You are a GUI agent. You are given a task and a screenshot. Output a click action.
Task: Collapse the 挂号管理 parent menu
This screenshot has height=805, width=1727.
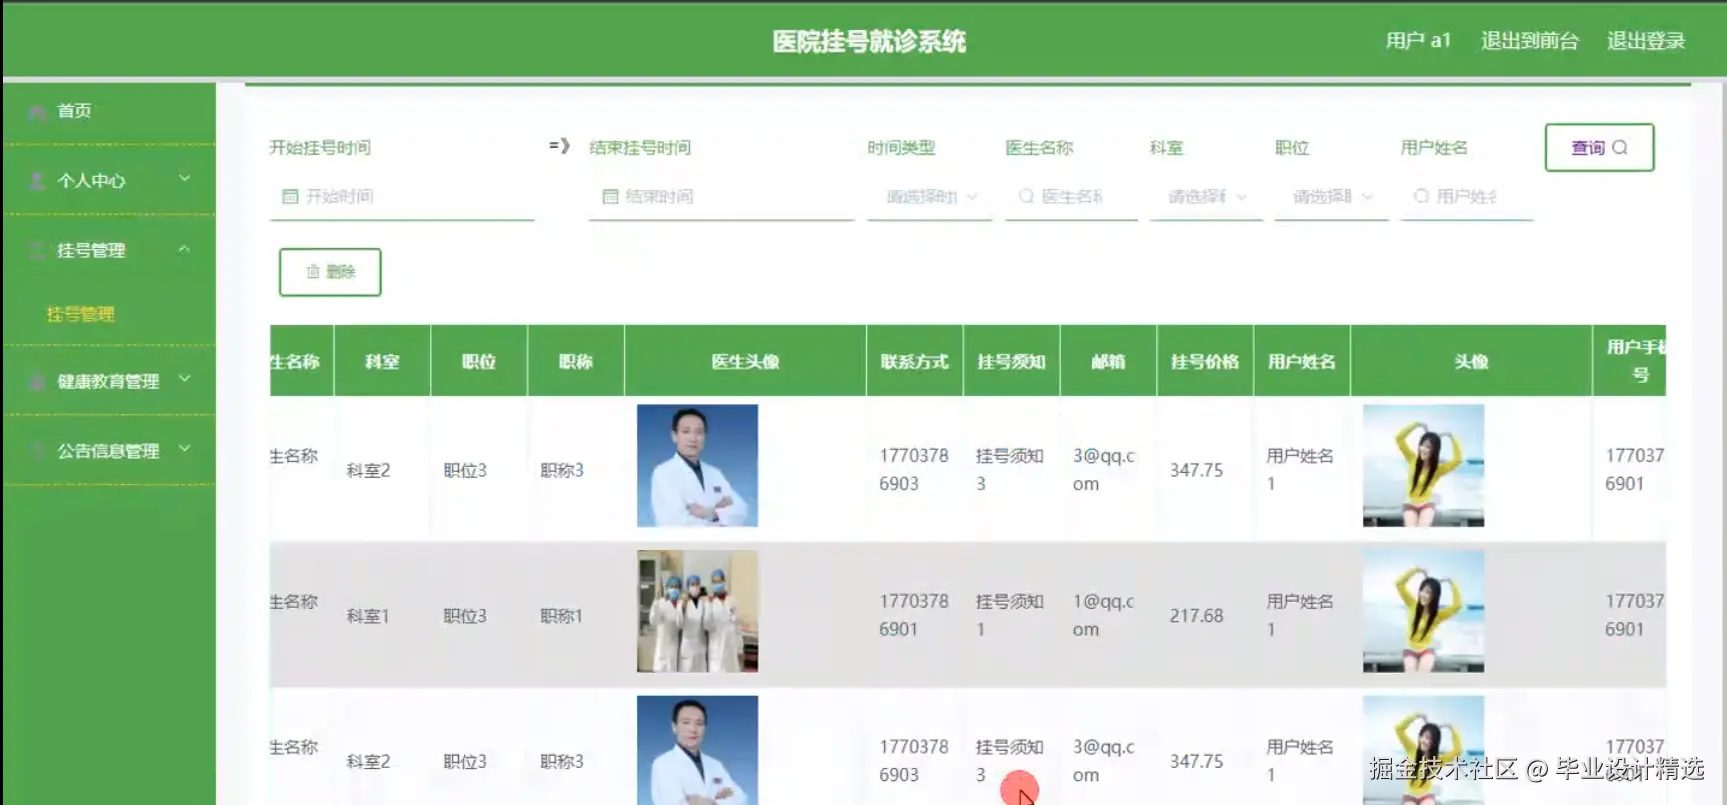tap(108, 250)
